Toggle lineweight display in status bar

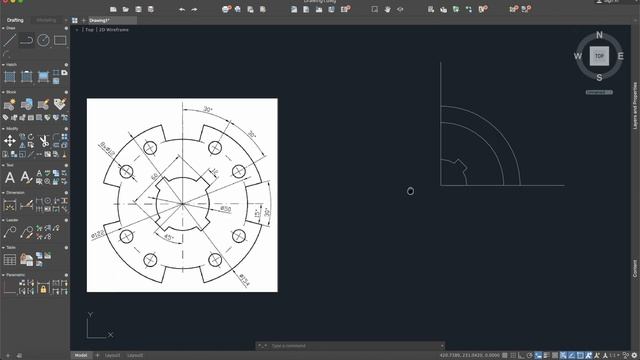(x=547, y=356)
